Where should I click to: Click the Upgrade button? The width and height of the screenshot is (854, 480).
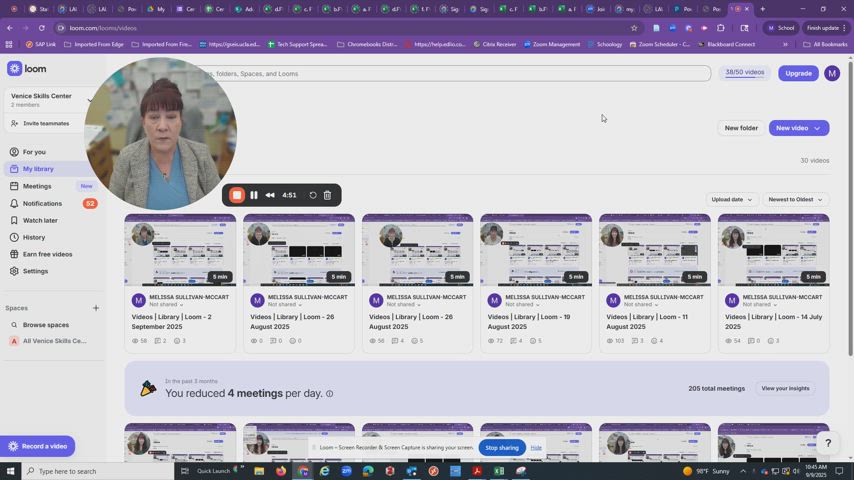tap(798, 73)
